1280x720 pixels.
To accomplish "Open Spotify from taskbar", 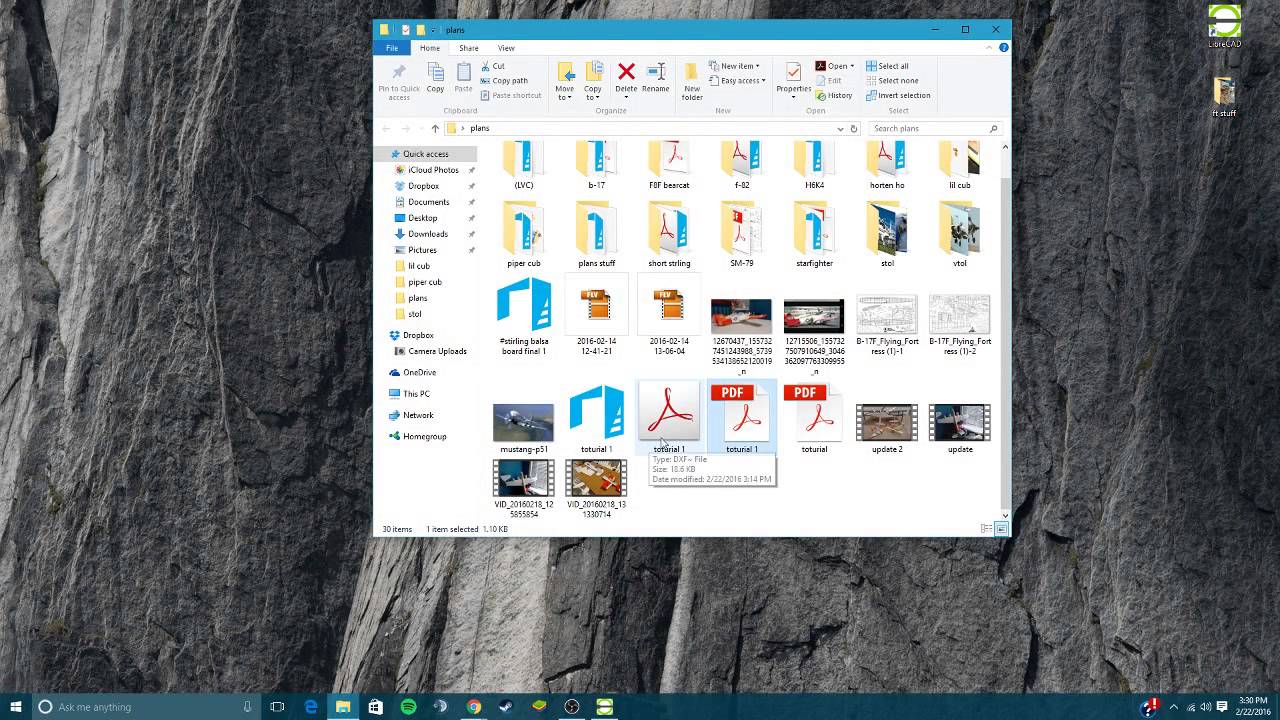I will 408,707.
